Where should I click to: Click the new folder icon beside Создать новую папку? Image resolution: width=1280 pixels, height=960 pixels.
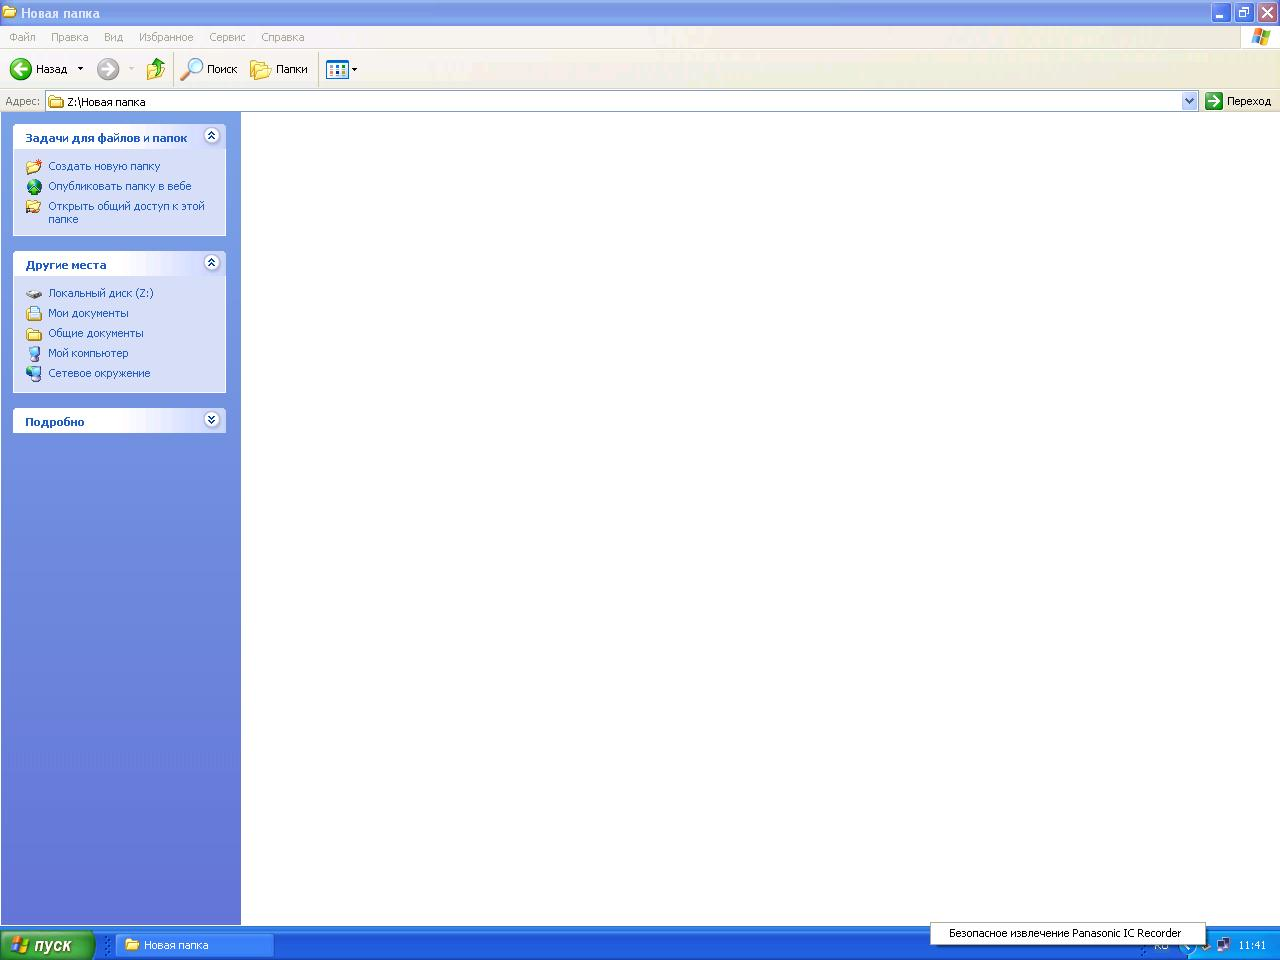pos(34,166)
